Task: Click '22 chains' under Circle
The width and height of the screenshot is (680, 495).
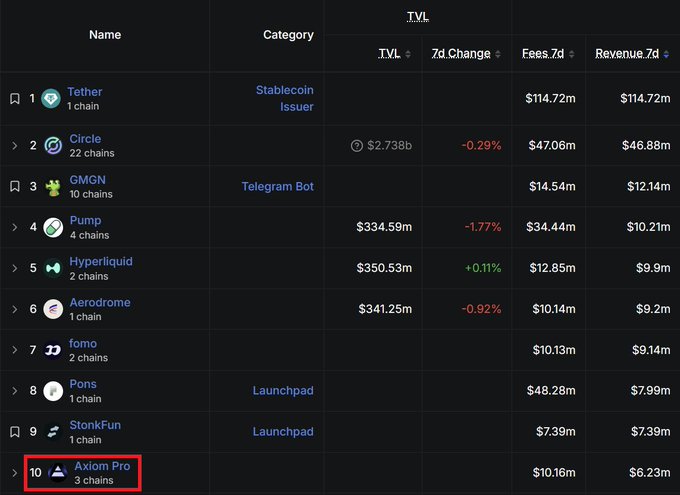Action: tap(92, 153)
